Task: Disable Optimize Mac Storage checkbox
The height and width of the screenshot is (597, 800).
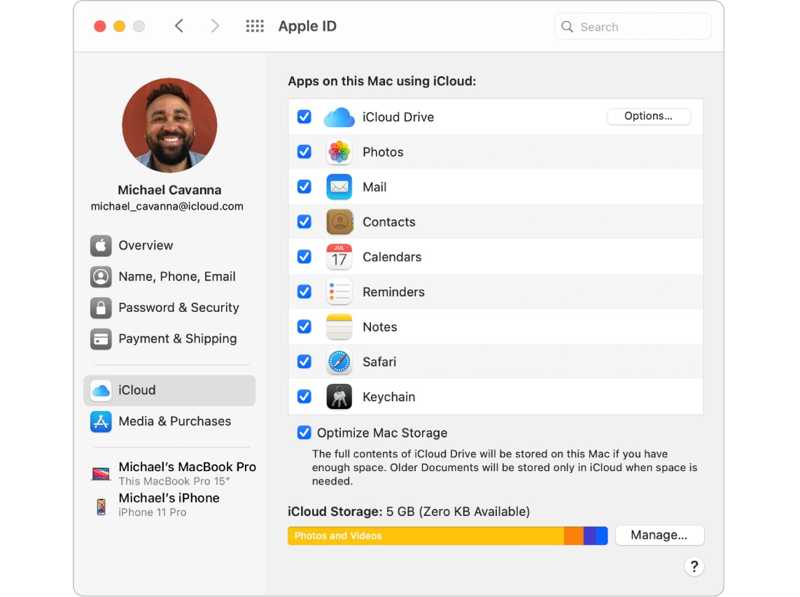Action: coord(304,433)
